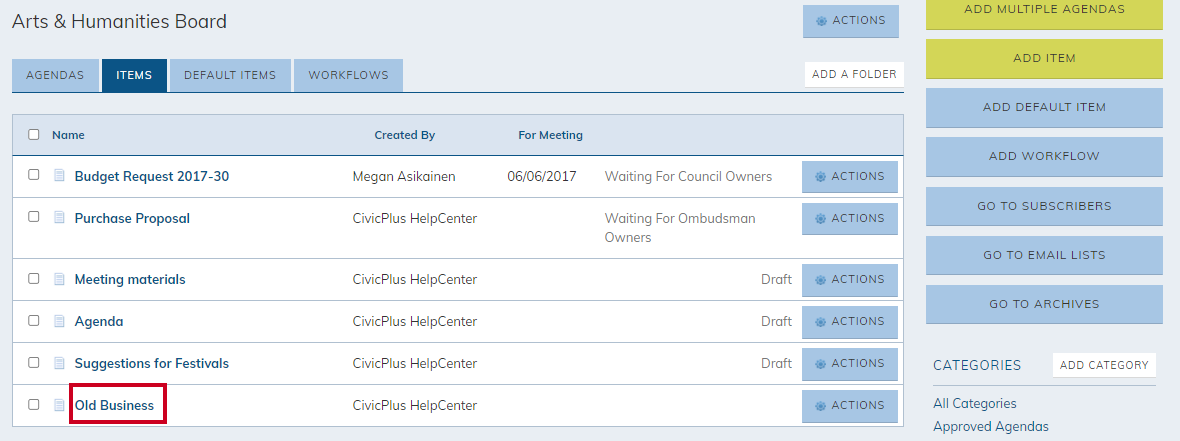Open Actions menu for Budget Request 2017-30

pos(850,177)
